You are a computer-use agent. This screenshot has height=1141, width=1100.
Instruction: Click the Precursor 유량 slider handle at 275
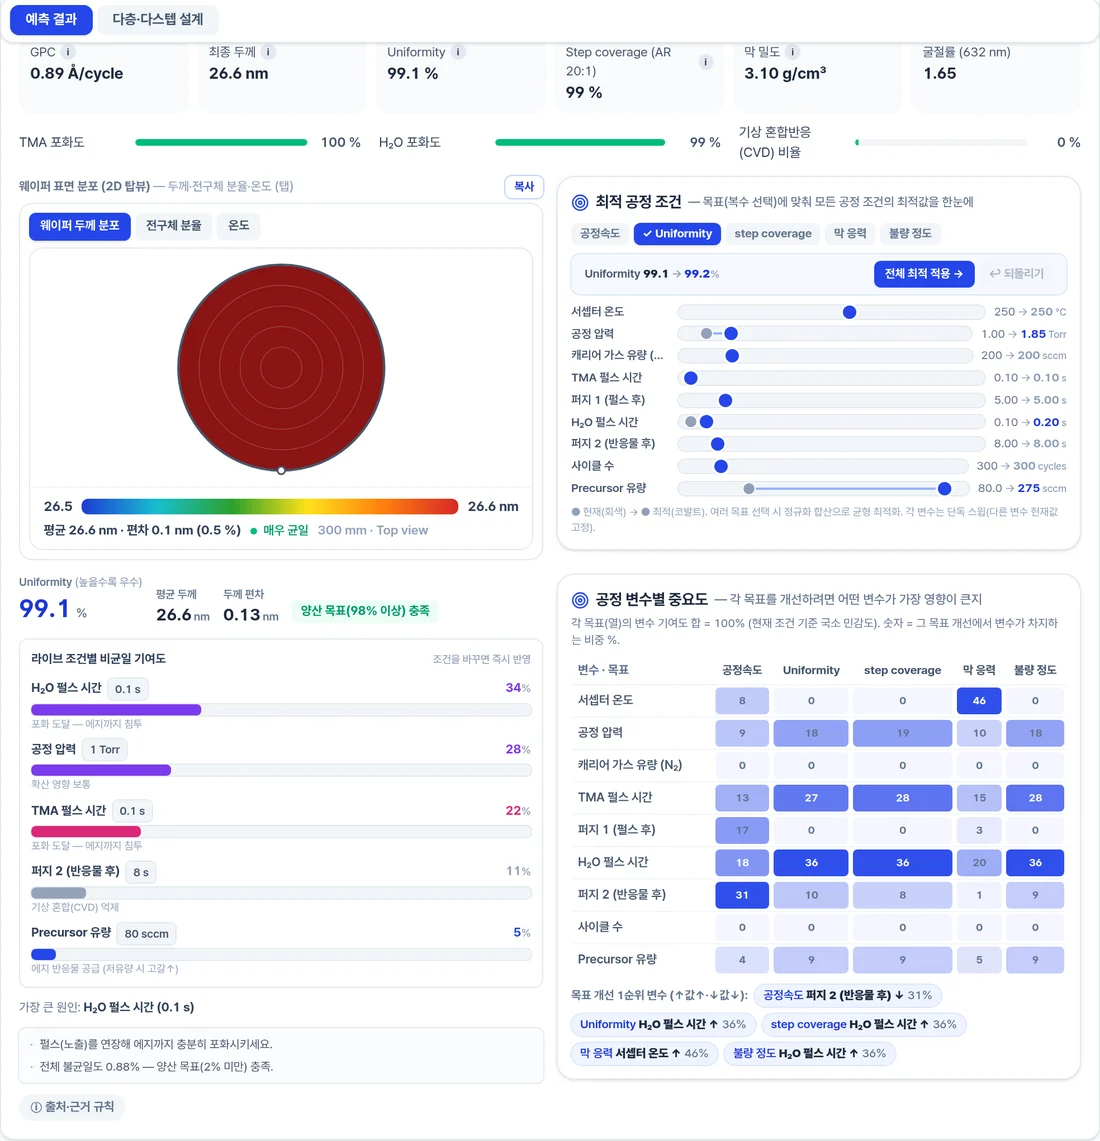pos(944,488)
